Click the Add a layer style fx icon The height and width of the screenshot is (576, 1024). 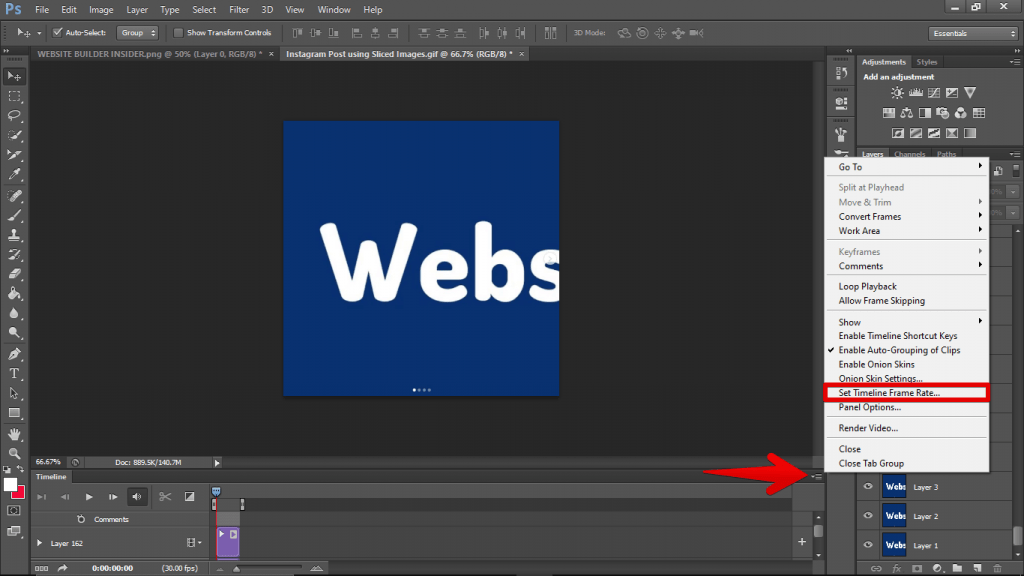click(897, 568)
